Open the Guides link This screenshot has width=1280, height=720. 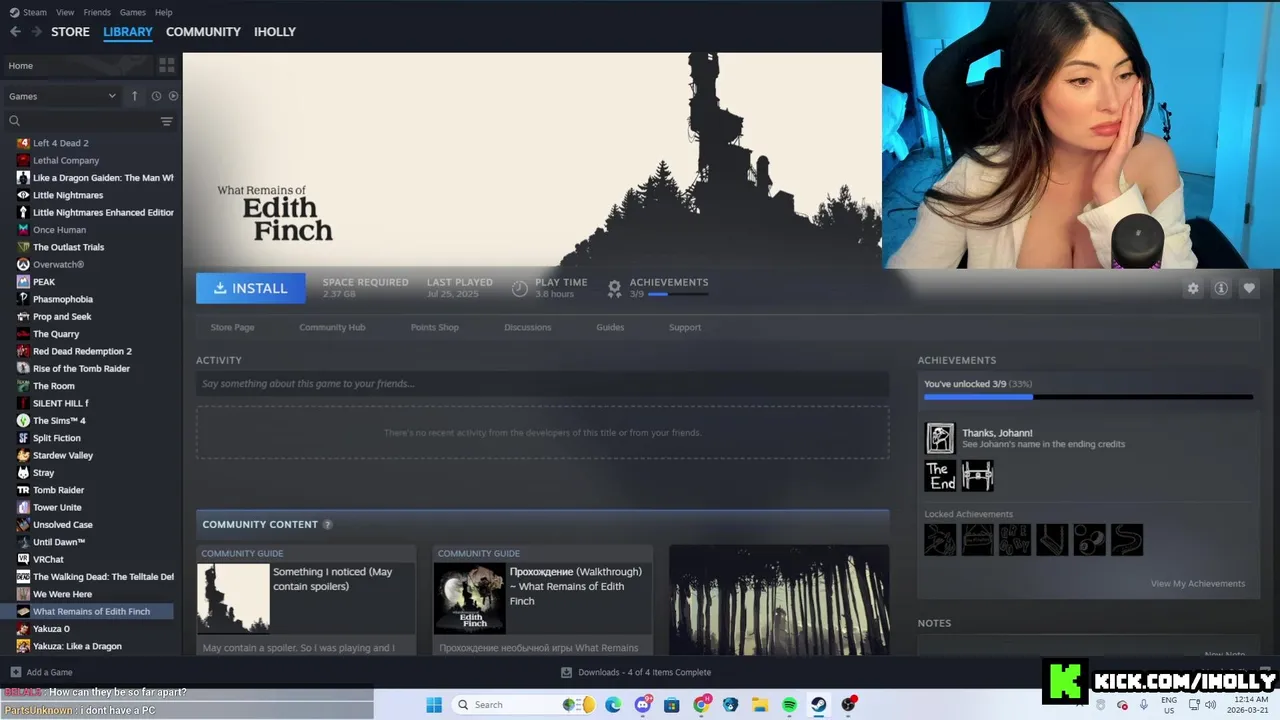coord(610,327)
